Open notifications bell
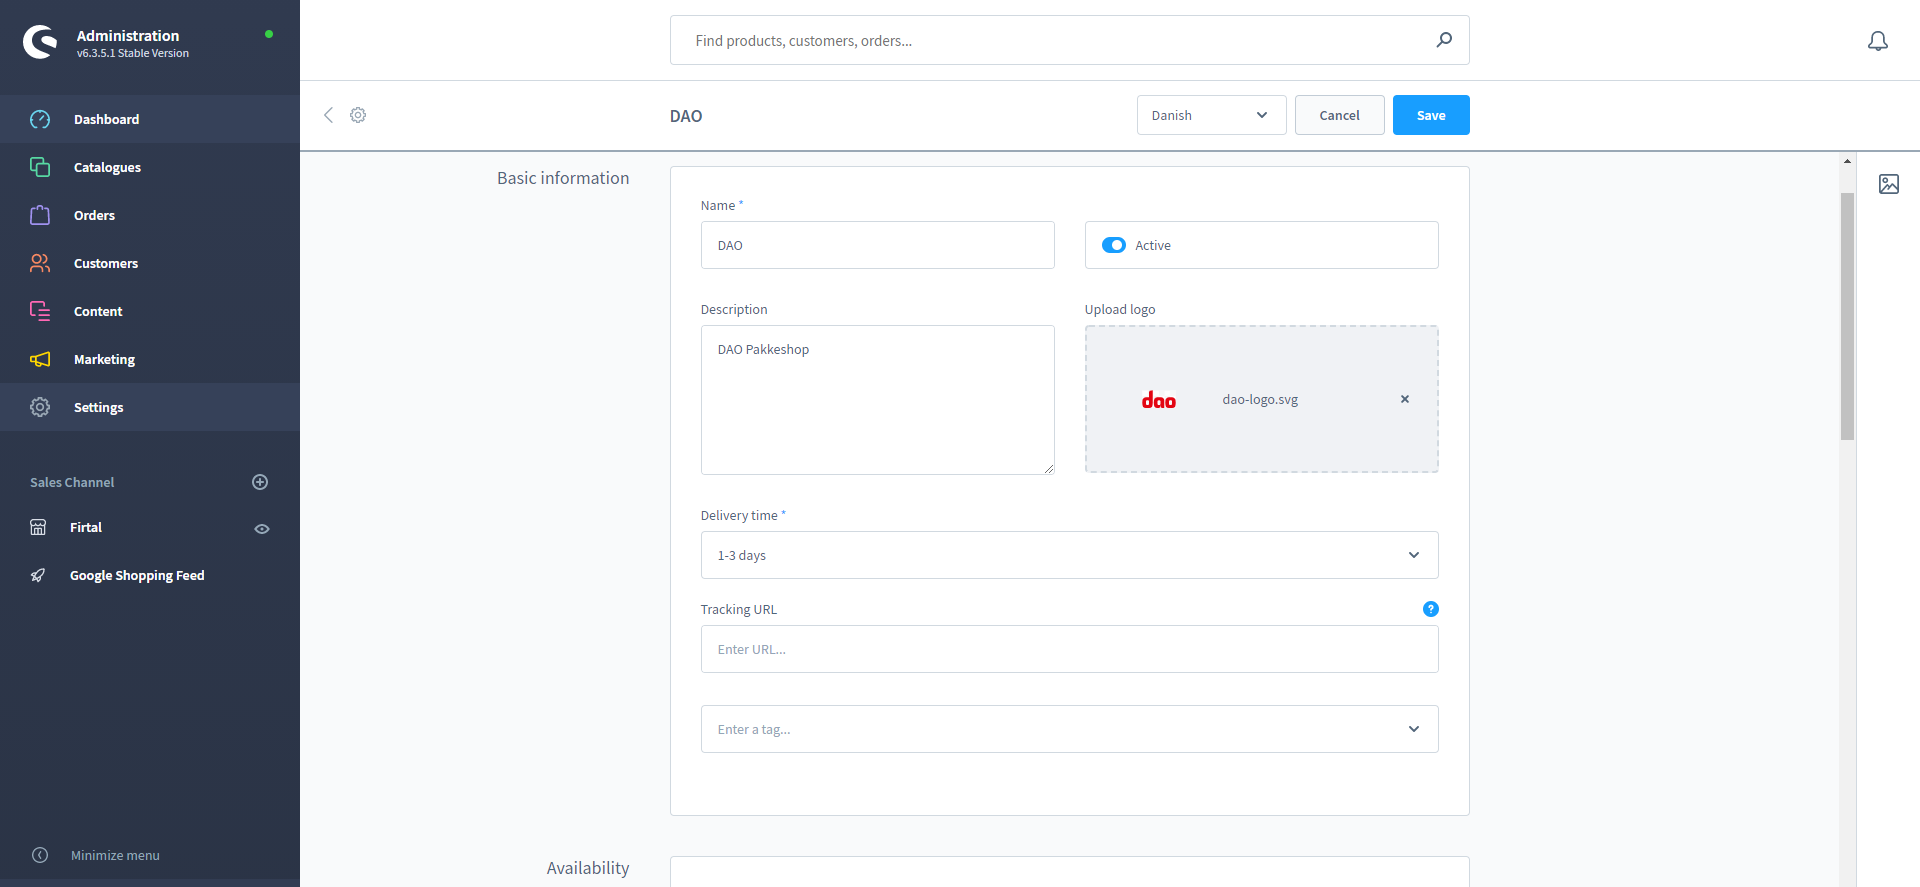 tap(1878, 41)
